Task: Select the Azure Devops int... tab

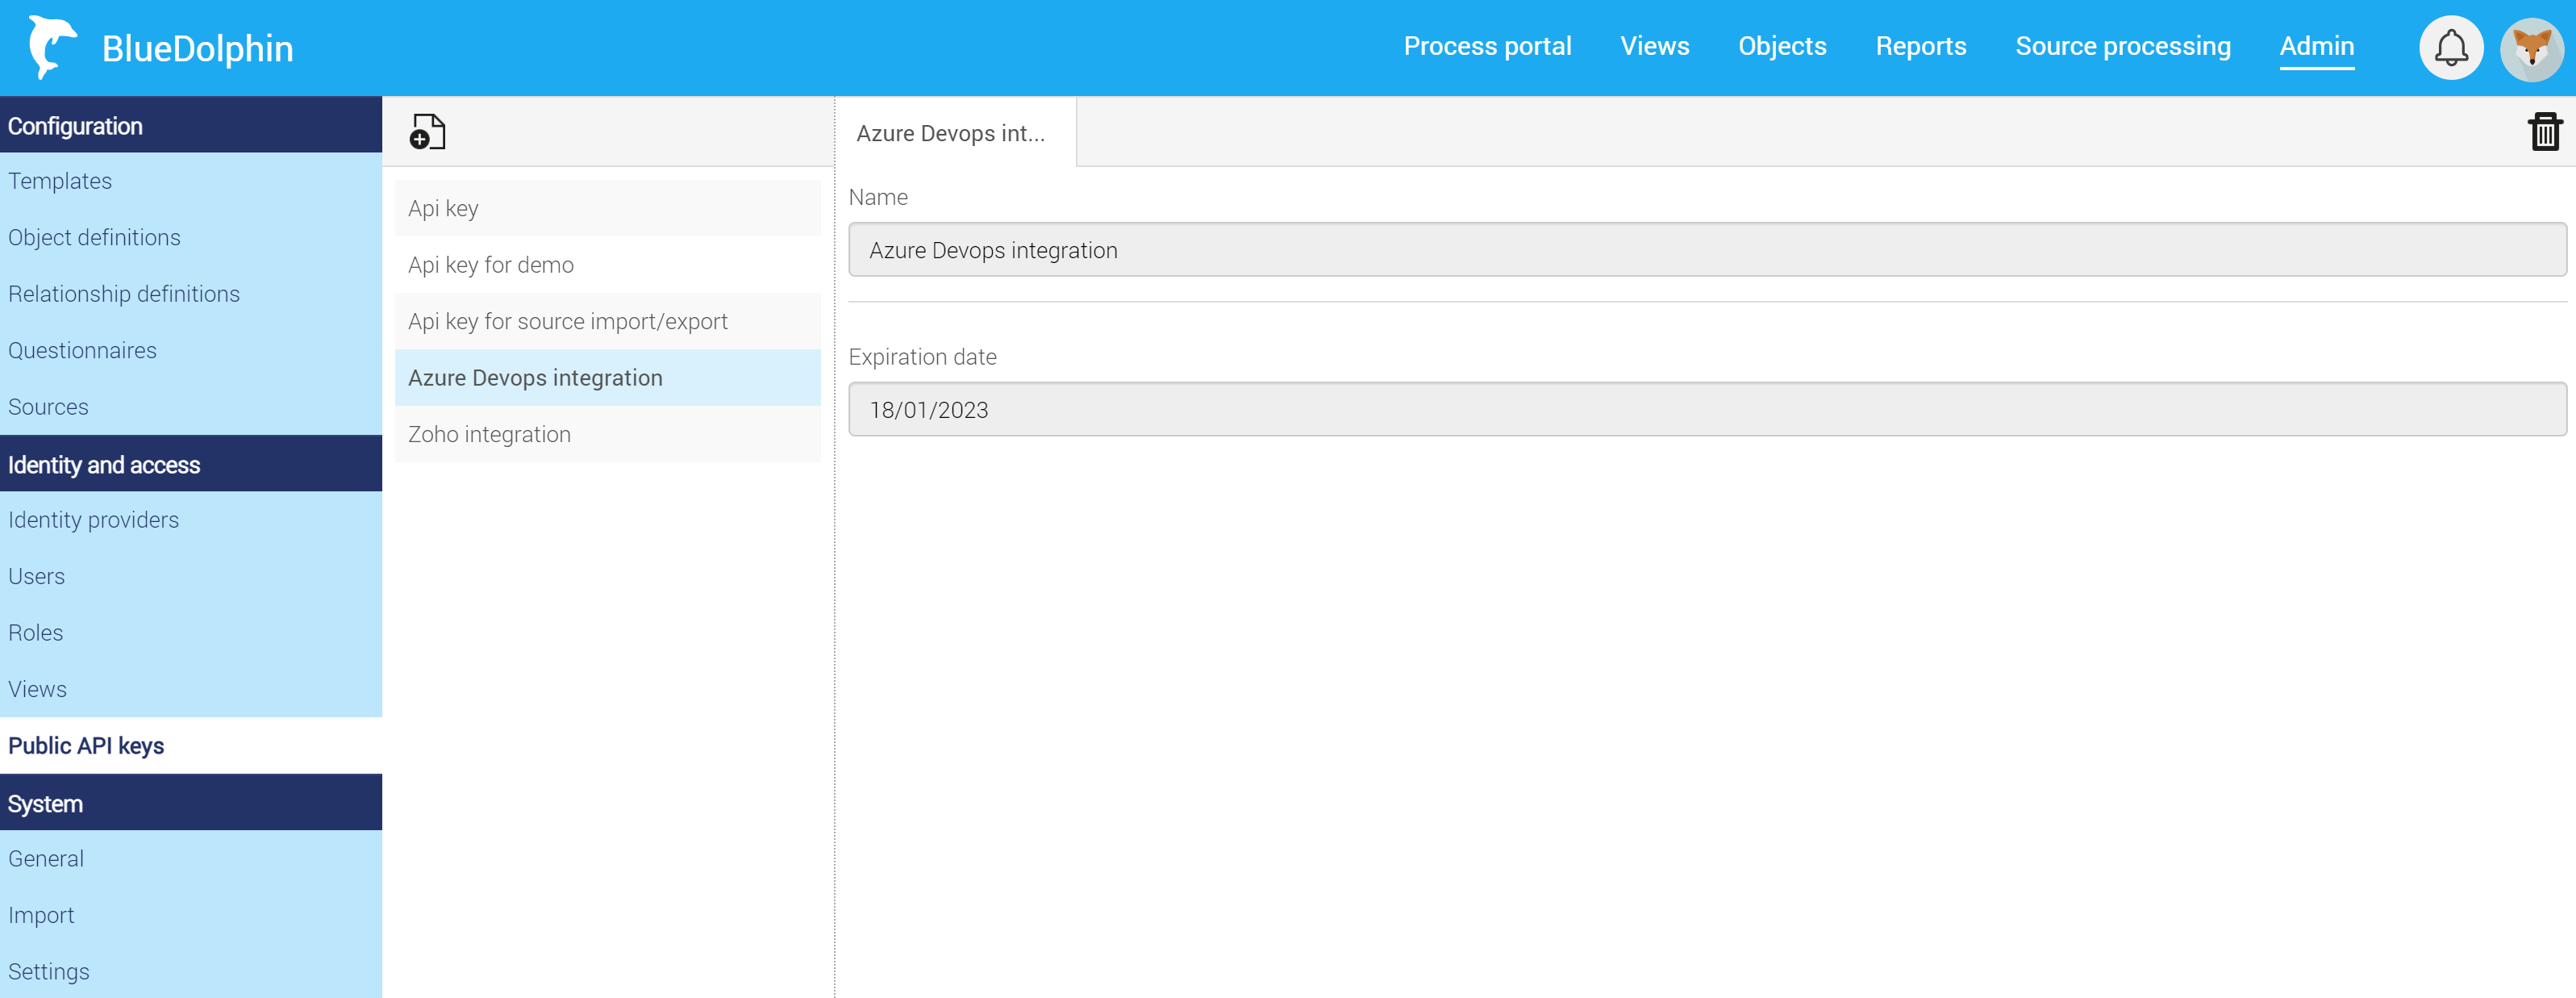Action: click(x=950, y=133)
